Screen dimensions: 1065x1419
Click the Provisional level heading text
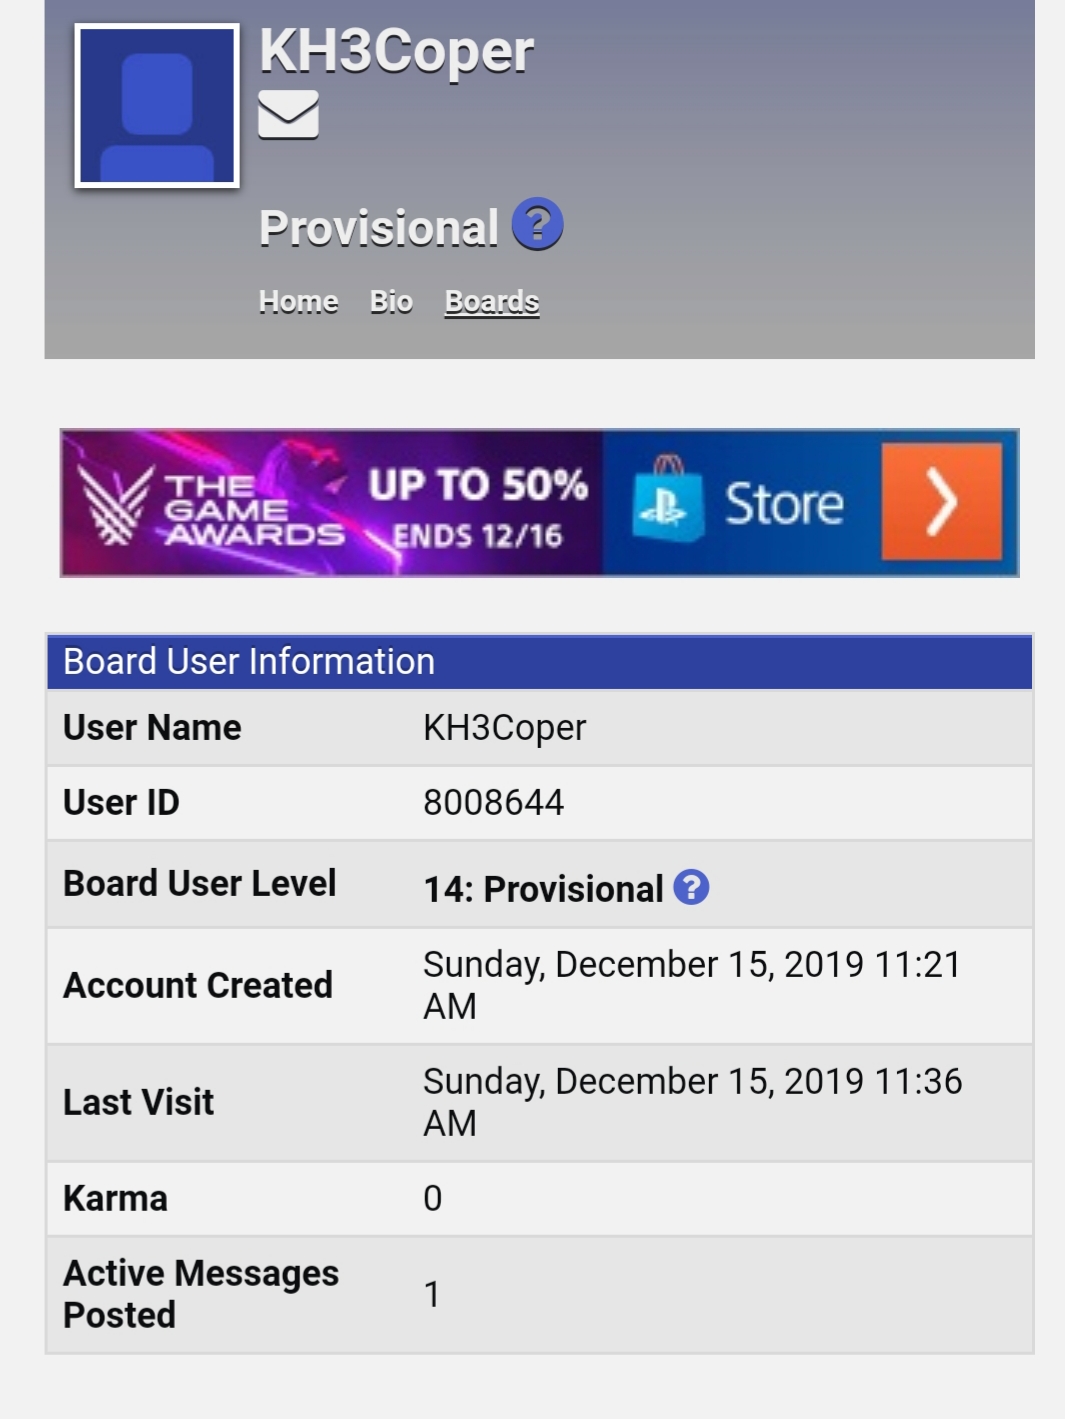pyautogui.click(x=378, y=227)
